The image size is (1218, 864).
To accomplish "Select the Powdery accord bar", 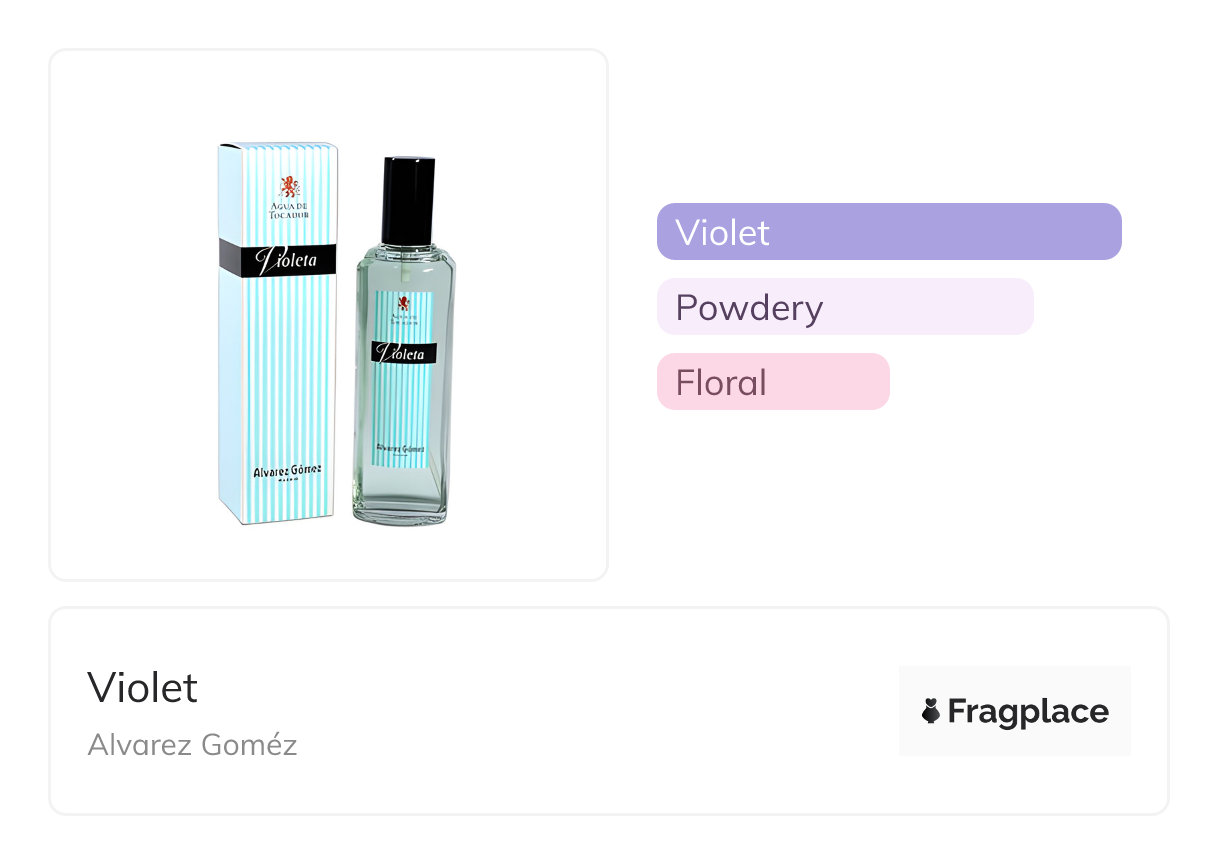I will [x=844, y=307].
